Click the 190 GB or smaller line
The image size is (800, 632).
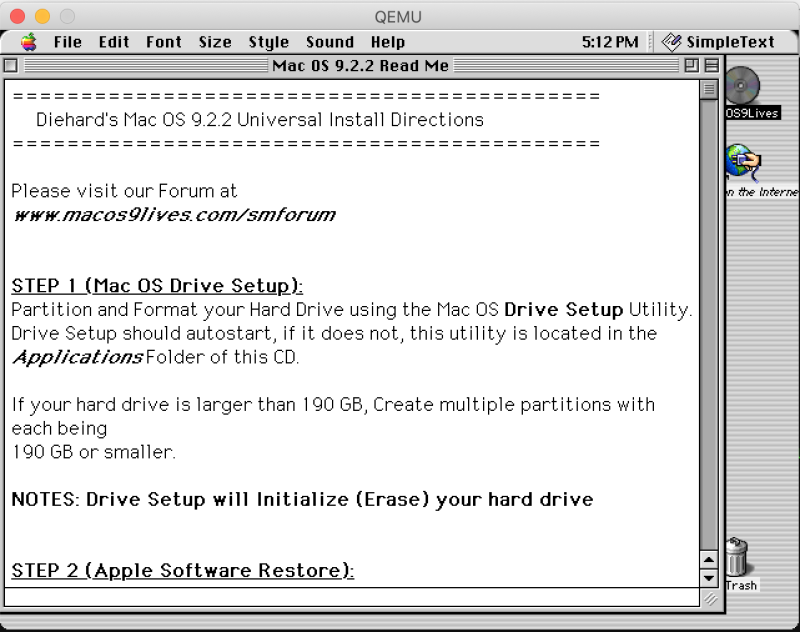(93, 452)
